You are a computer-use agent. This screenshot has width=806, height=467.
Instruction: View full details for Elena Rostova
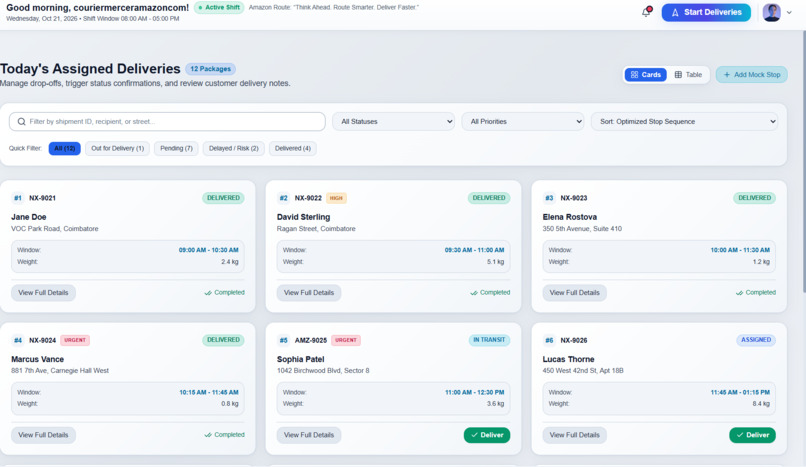575,293
